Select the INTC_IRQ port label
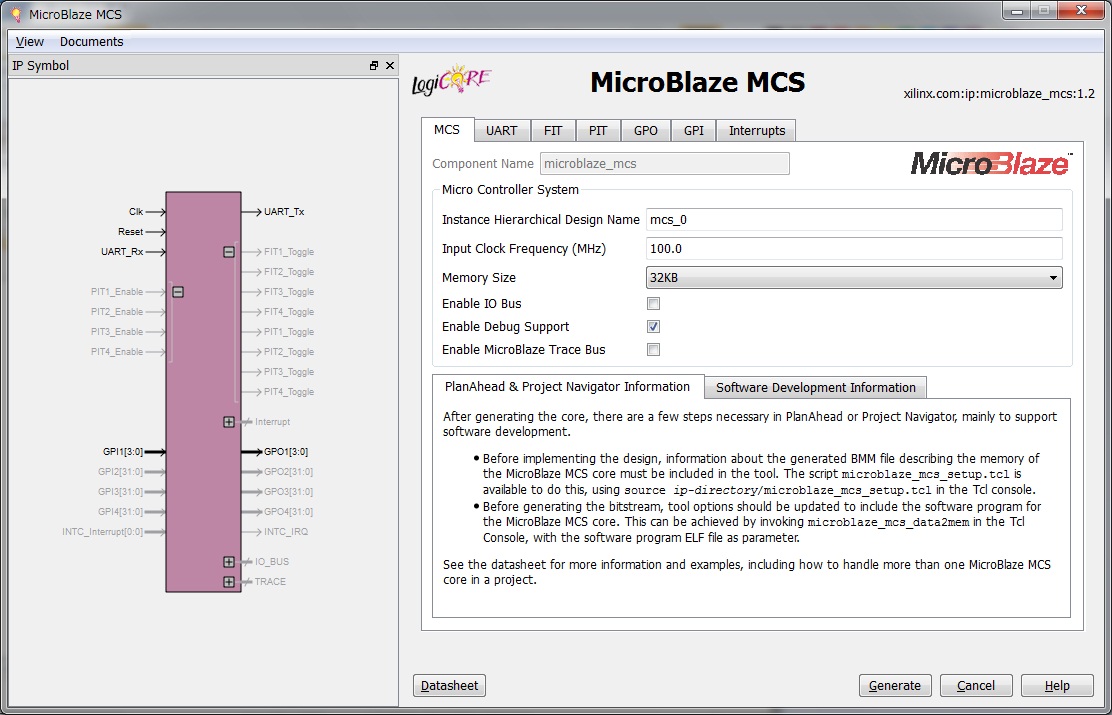The height and width of the screenshot is (715, 1112). [x=286, y=531]
